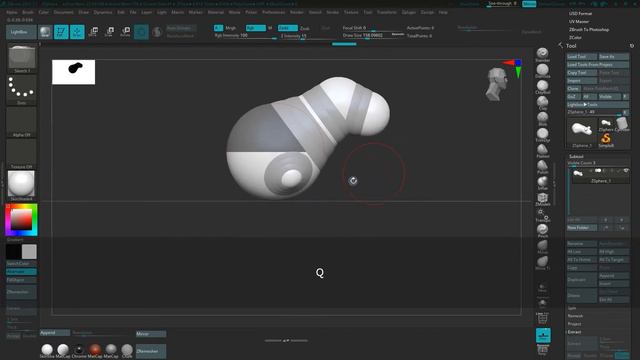This screenshot has width=640, height=360.
Task: Toggle the Alternate button under SwitchColor
Action: click(x=21, y=272)
